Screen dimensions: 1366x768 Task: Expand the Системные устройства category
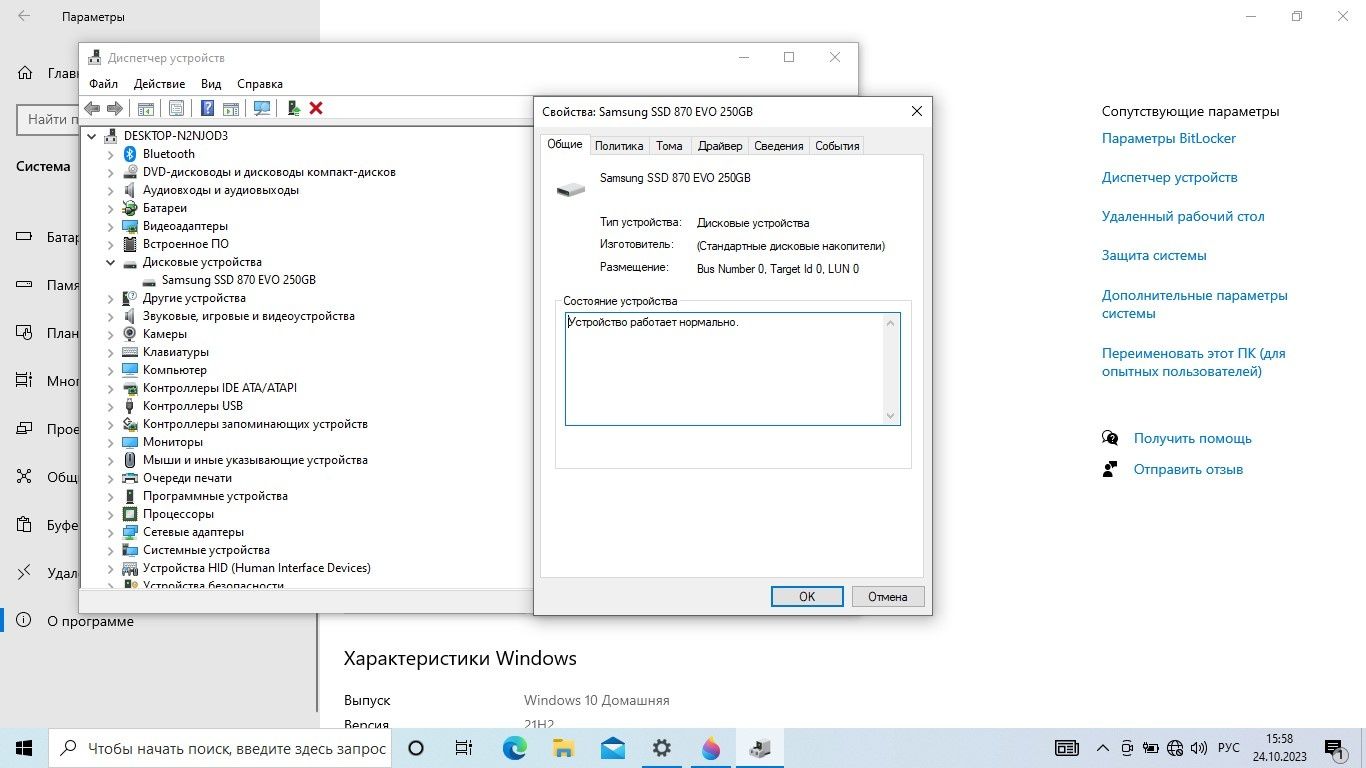click(x=111, y=550)
